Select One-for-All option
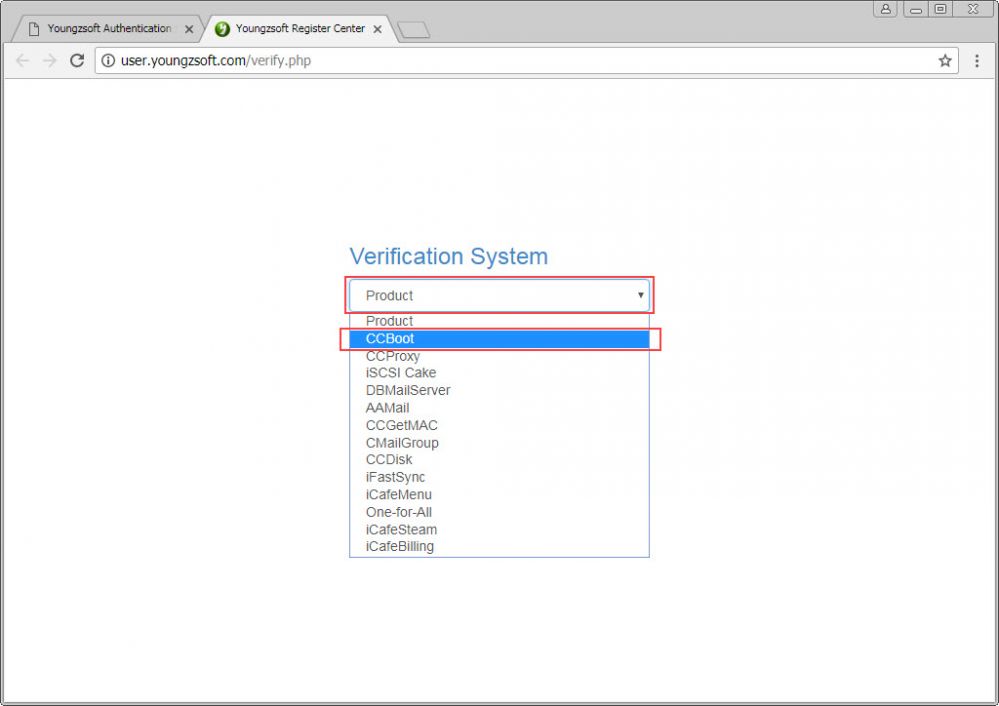999x706 pixels. 500,512
